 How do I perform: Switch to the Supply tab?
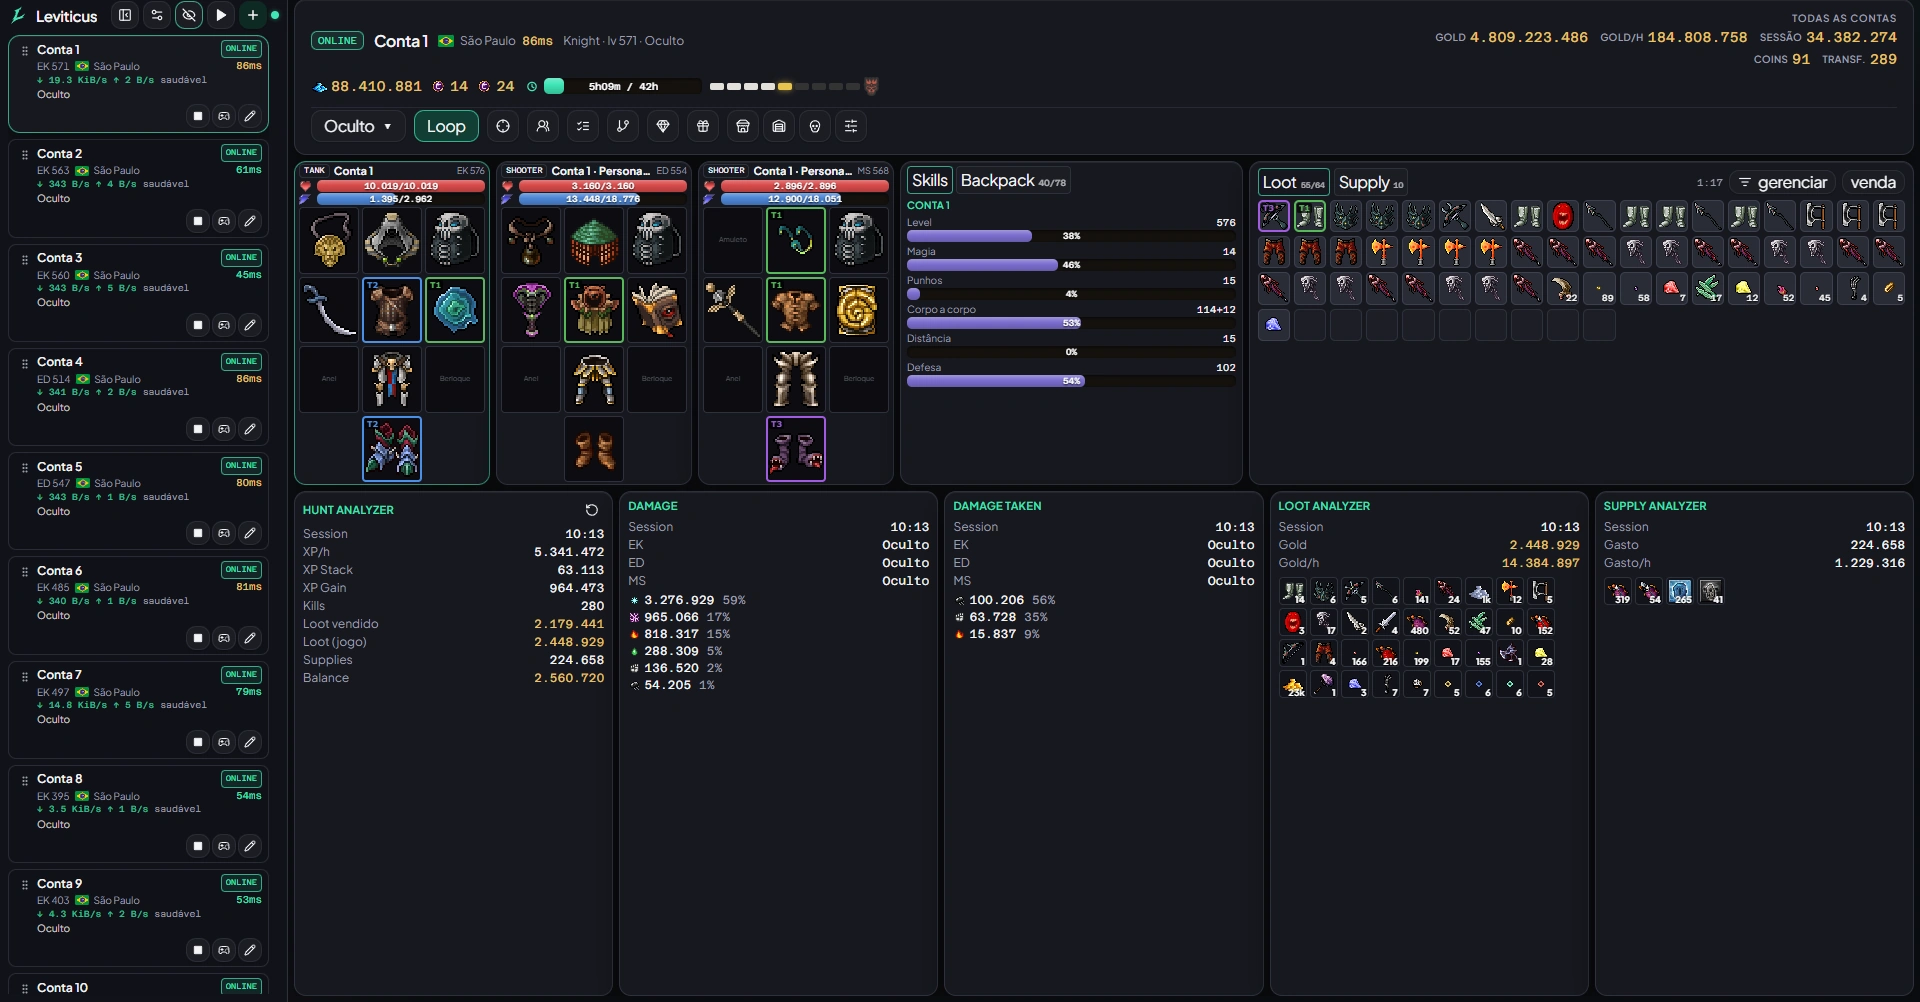(1371, 182)
